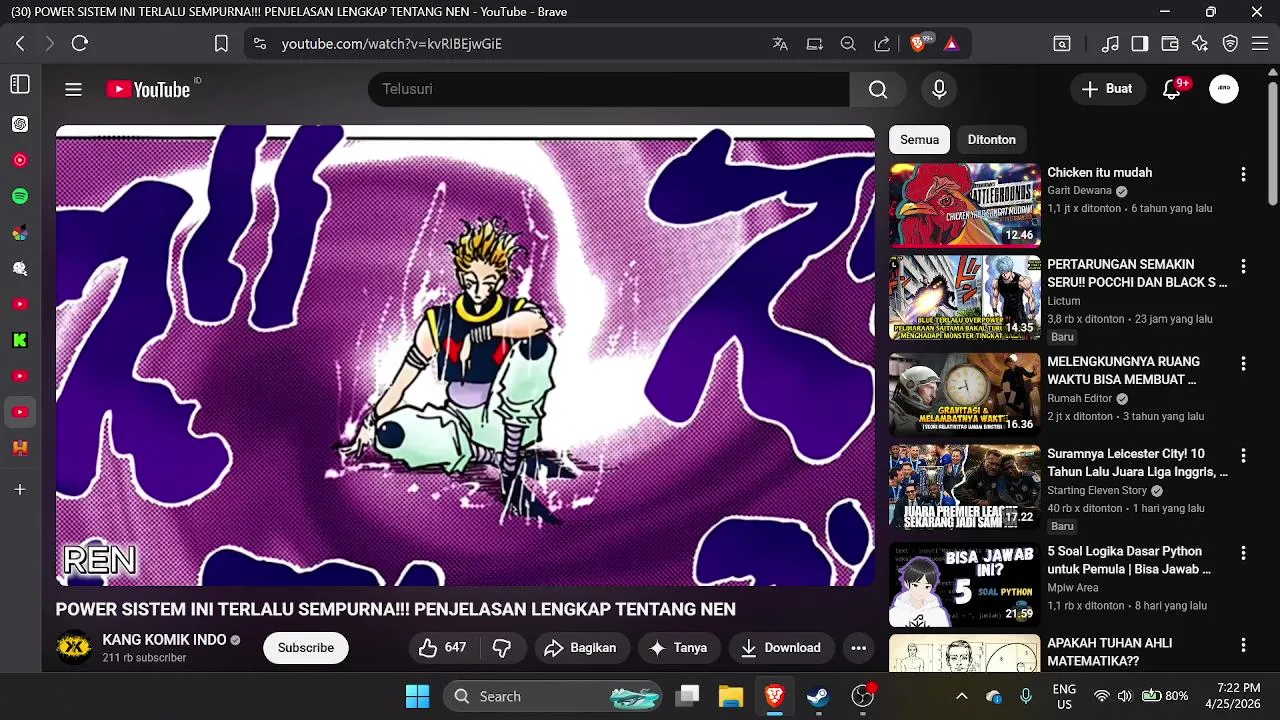Show hidden system tray icons
Screen dimensions: 1280x720
961,696
